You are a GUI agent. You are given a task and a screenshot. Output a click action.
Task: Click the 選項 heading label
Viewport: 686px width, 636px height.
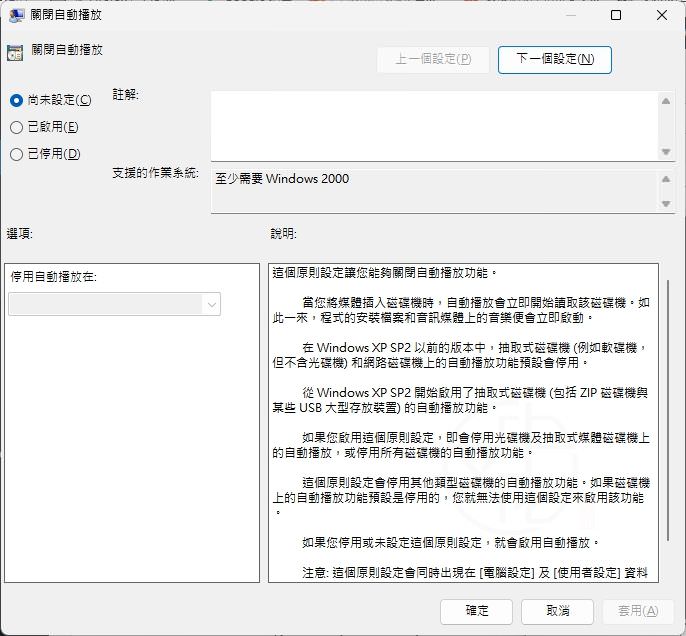20,234
